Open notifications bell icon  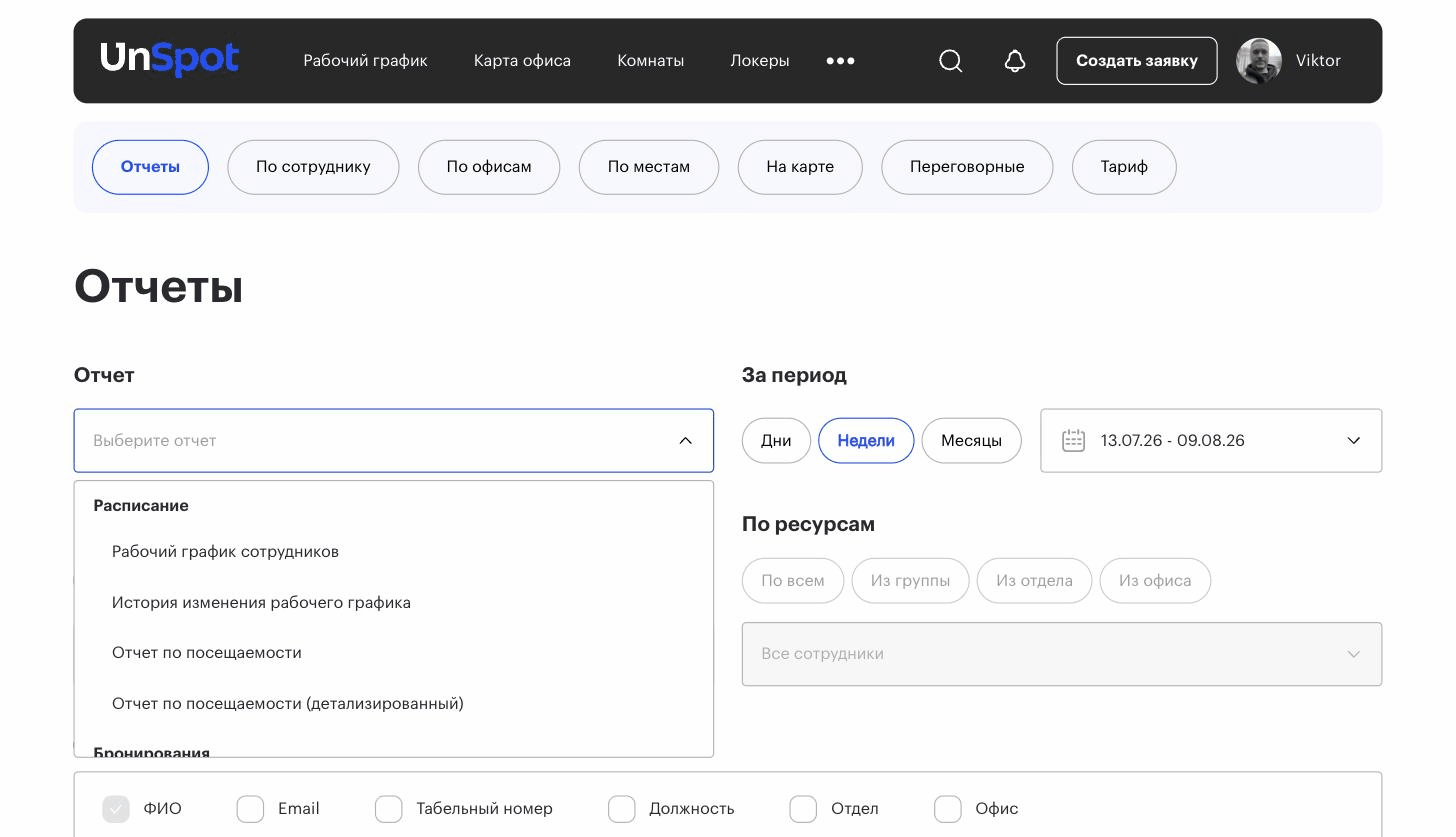pyautogui.click(x=1015, y=61)
